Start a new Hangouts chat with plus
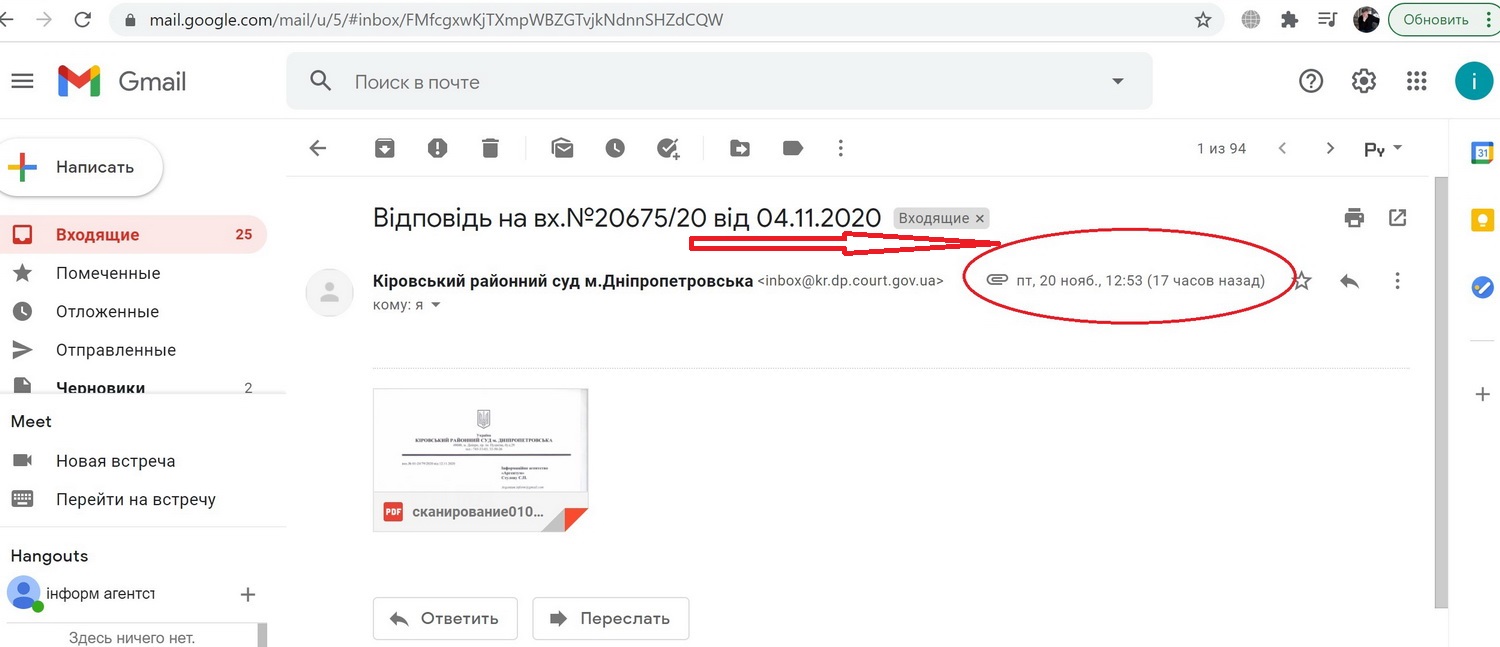The width and height of the screenshot is (1500, 647). coord(248,595)
